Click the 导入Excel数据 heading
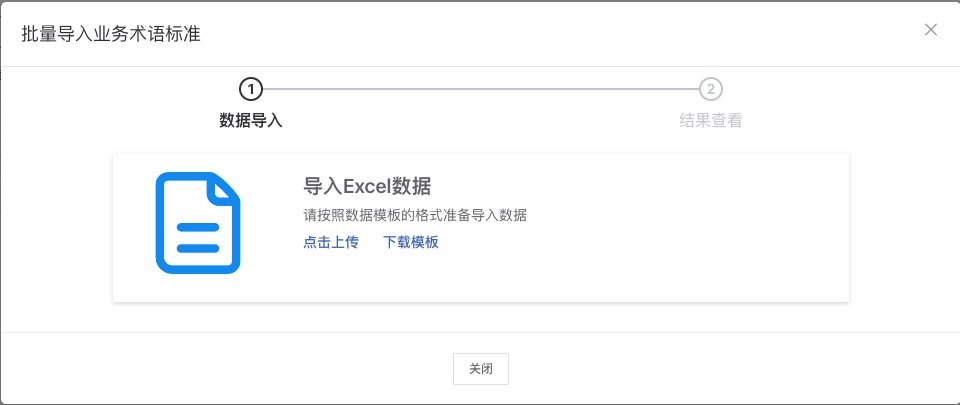This screenshot has width=960, height=405. pyautogui.click(x=367, y=185)
